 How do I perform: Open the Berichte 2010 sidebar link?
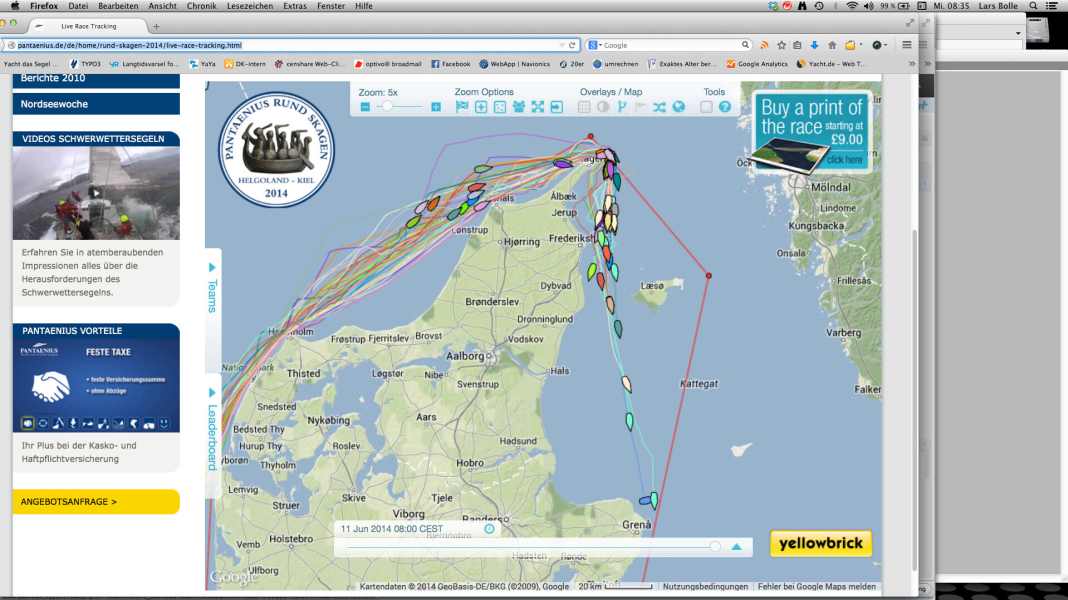[96, 80]
